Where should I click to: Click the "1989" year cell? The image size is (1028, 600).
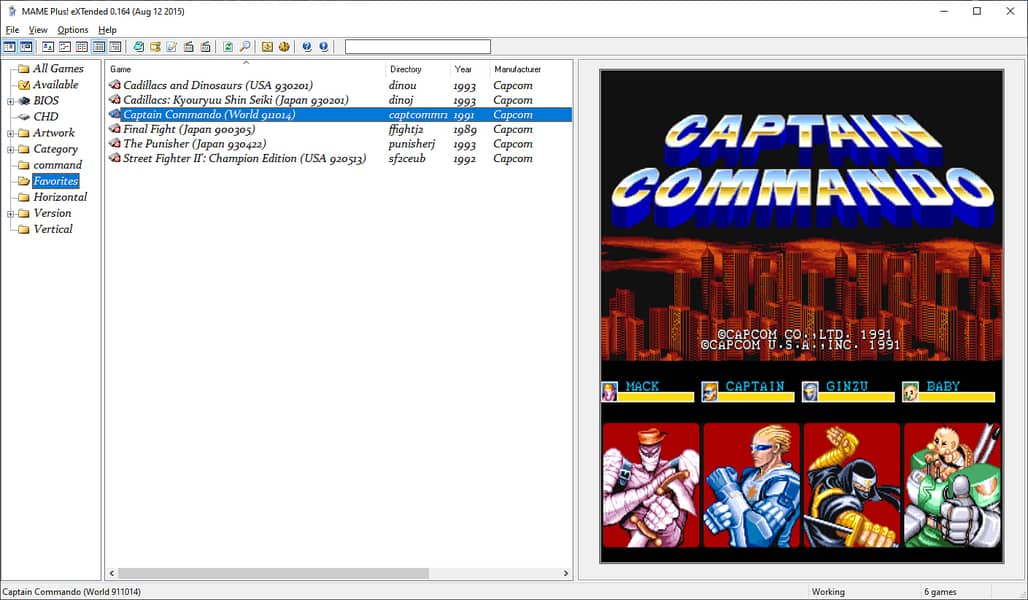tap(465, 129)
